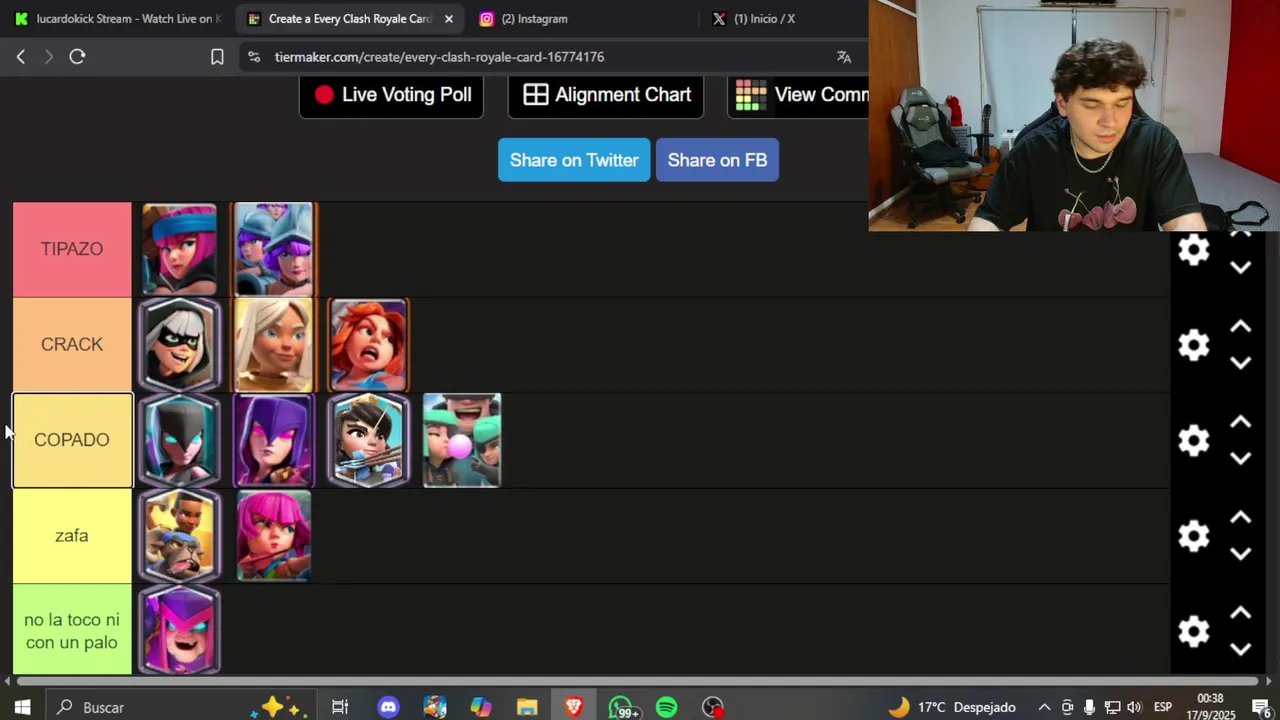Screen dimensions: 1280x720
Task: Show hidden system tray icons
Action: pos(1044,707)
